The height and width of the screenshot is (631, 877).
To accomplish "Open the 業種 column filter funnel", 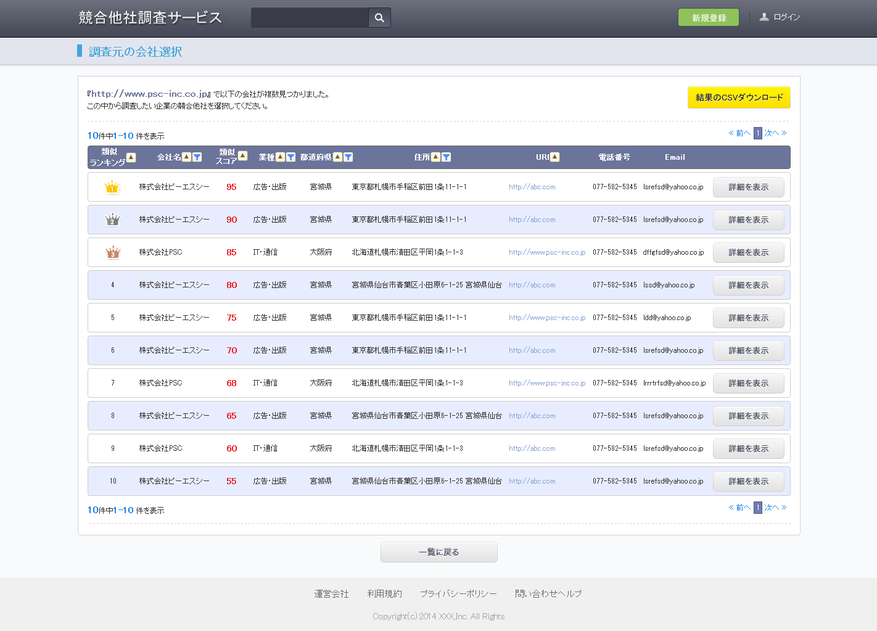I will click(291, 157).
